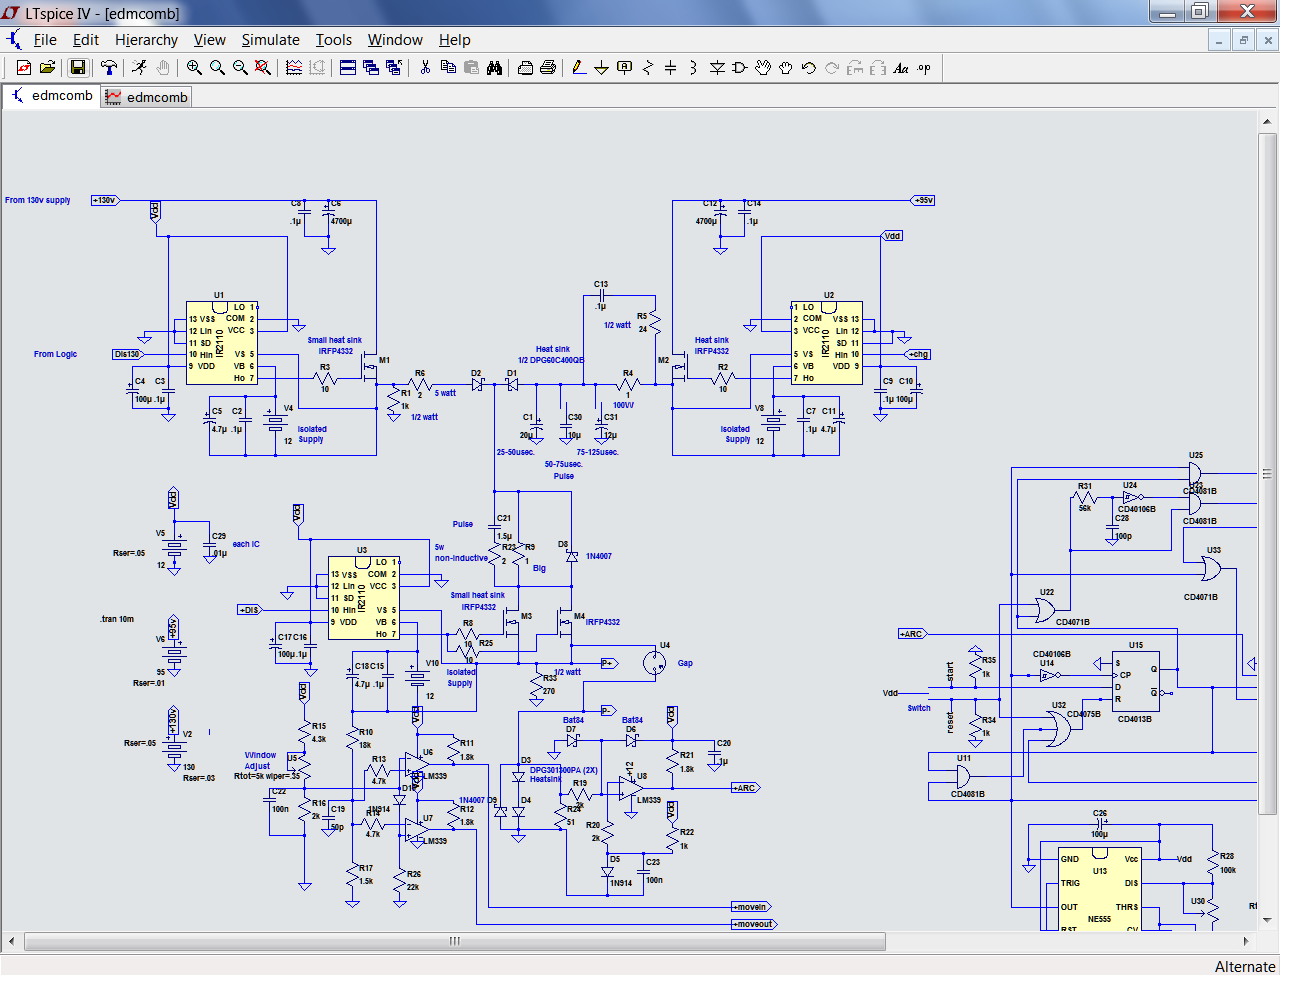The image size is (1313, 985).
Task: Click the Cut scissors icon
Action: [x=425, y=67]
